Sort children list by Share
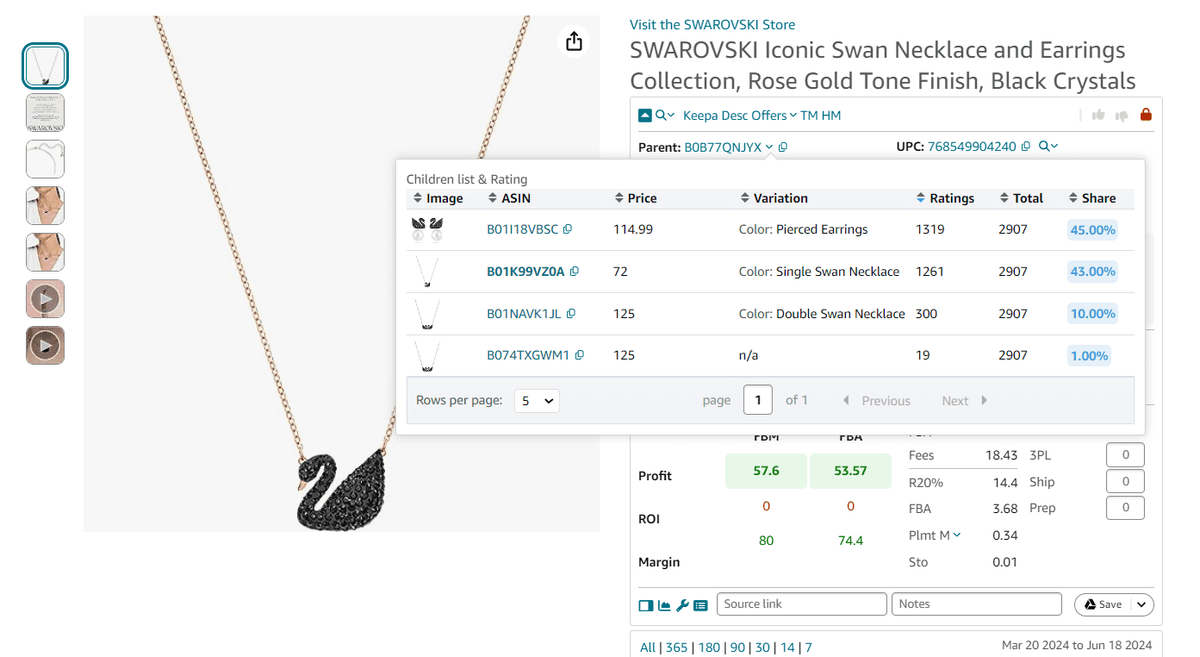Screen dimensions: 1200x657 pos(1092,198)
